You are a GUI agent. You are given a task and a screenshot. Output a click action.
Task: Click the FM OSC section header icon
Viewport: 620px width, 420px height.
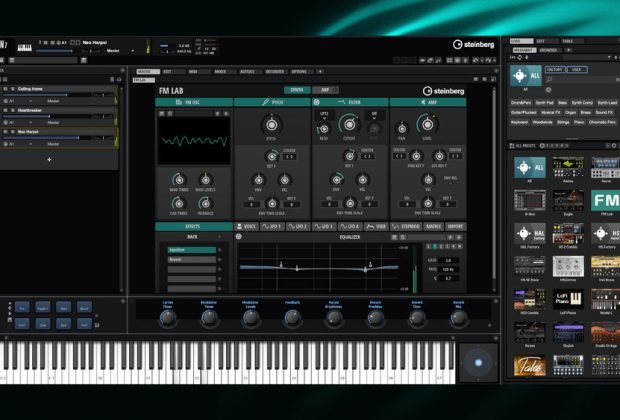[179, 102]
